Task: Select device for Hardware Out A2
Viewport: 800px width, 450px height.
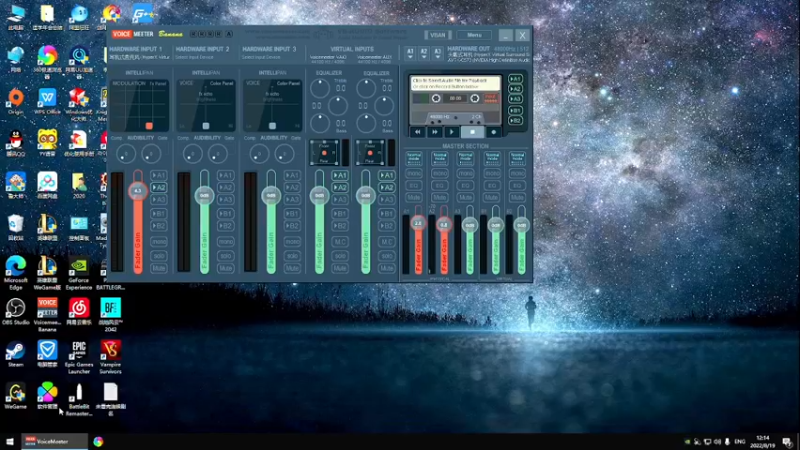Action: (x=423, y=53)
